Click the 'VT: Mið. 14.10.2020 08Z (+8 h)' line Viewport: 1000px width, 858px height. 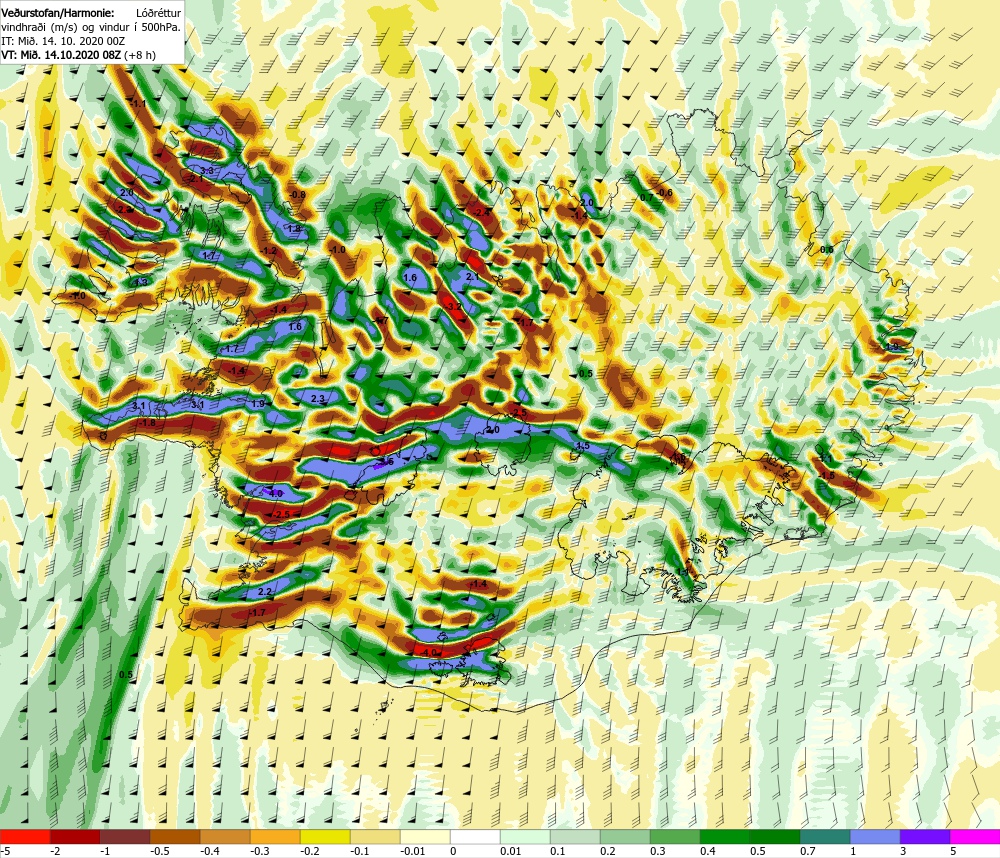coord(78,55)
